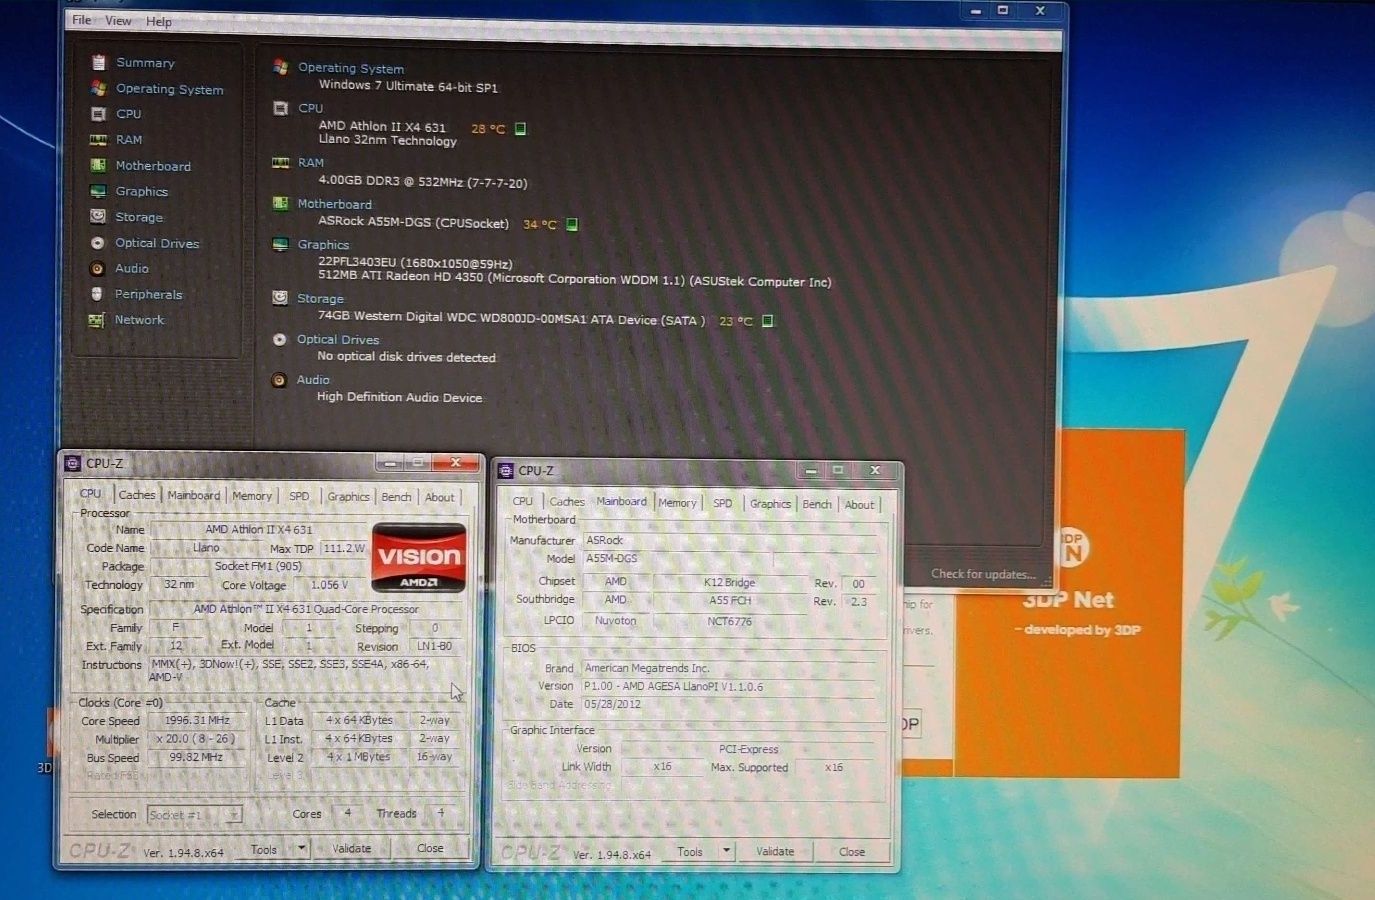Click RAM stick icon in summary pane

pos(281,162)
